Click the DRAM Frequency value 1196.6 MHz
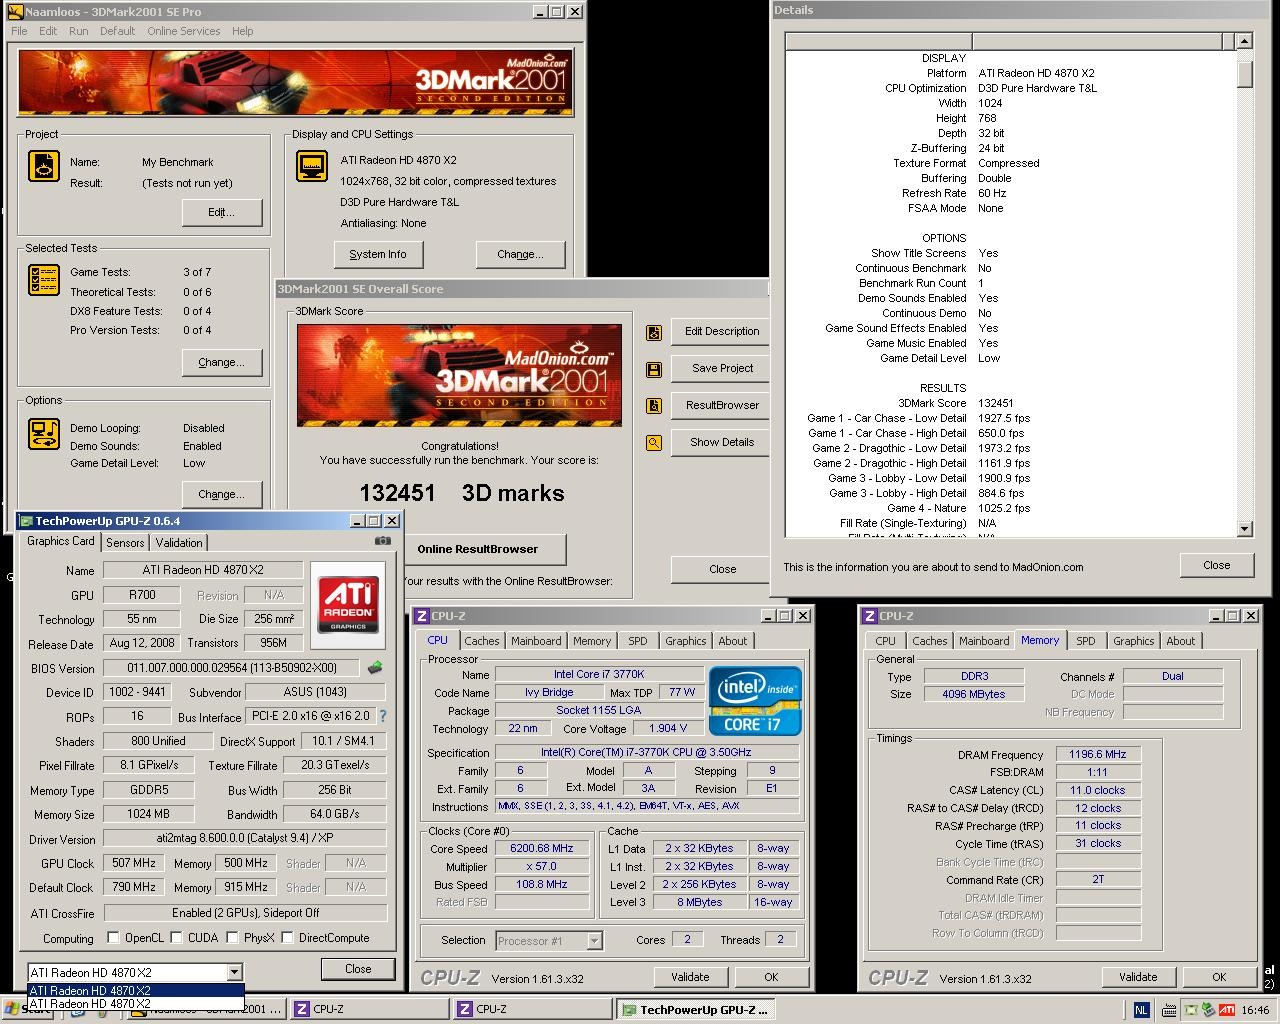1280x1024 pixels. click(1098, 755)
